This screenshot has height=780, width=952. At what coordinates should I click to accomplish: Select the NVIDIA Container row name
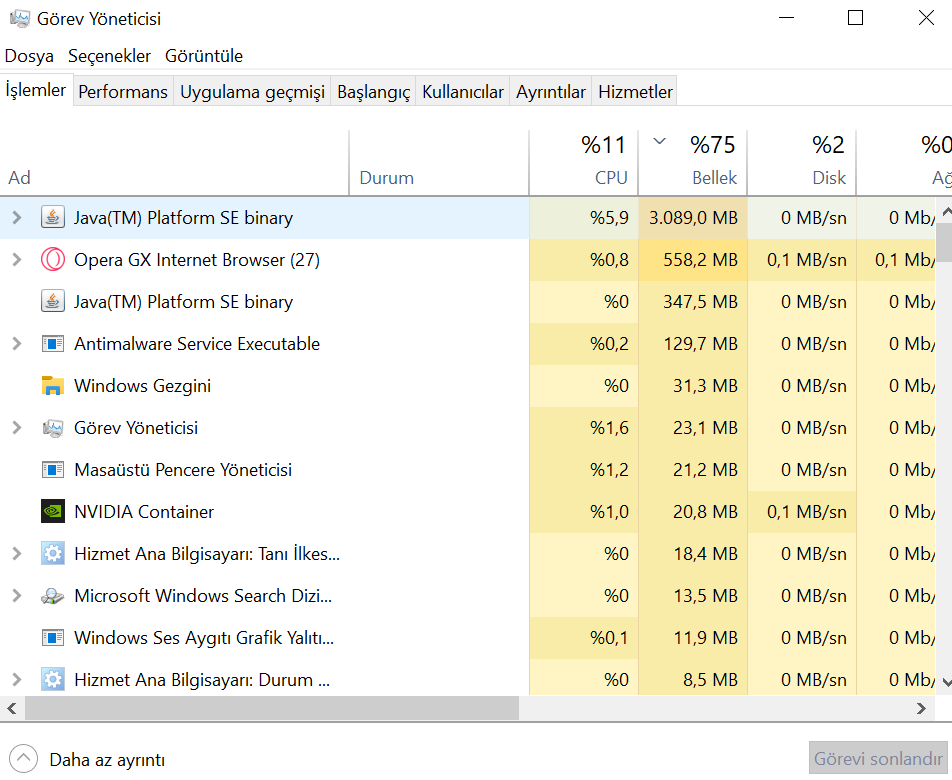[x=144, y=512]
